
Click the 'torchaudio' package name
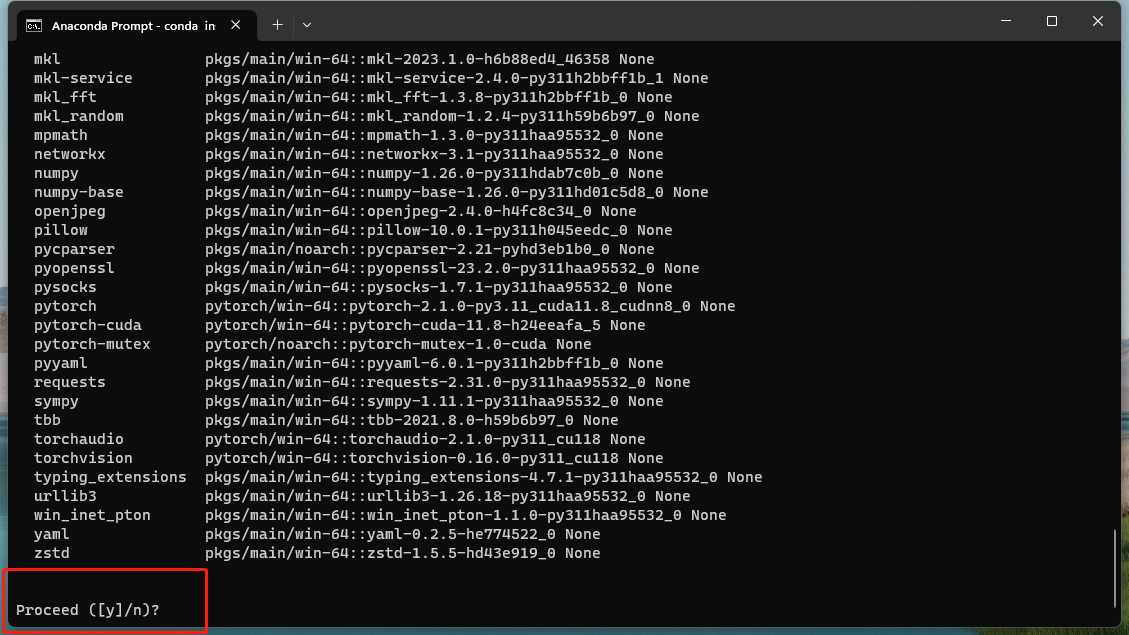(78, 439)
